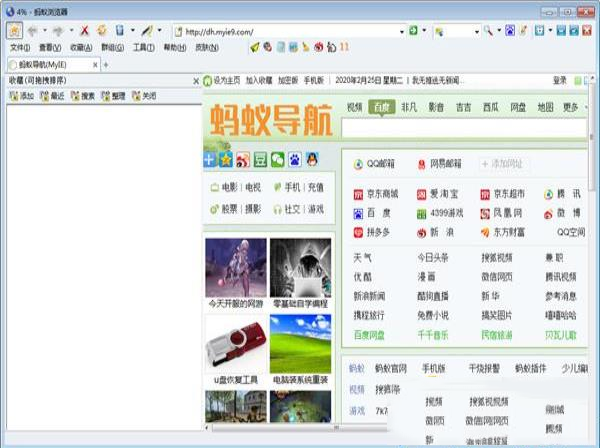Click the favorites star toolbar button
Screen dimensions: 600x448
tap(15, 31)
